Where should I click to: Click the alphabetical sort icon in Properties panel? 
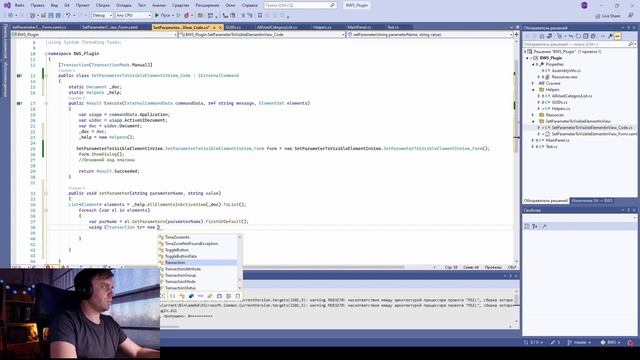pos(535,226)
